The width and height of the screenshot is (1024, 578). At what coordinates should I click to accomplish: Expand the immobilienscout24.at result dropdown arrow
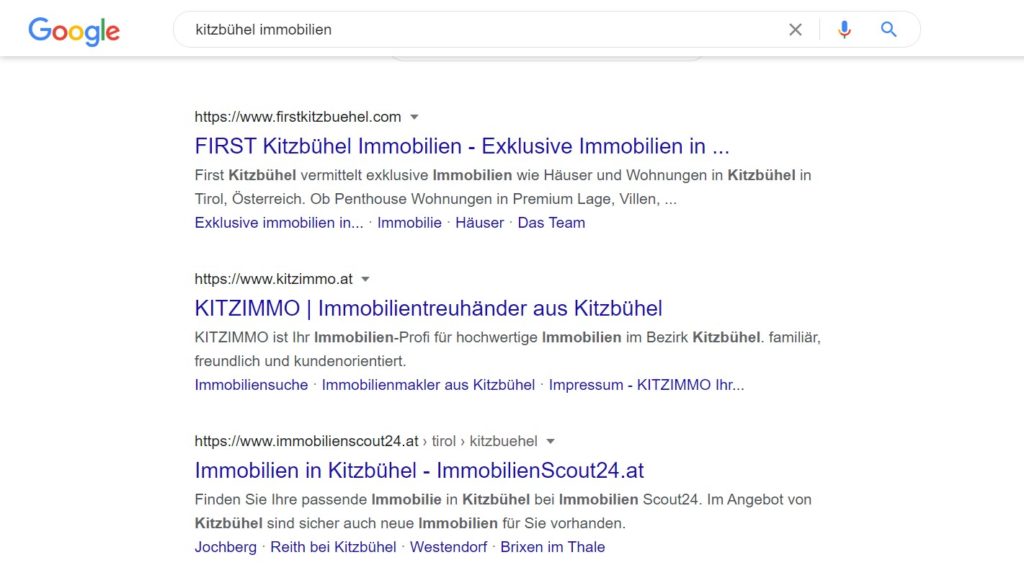pos(550,441)
